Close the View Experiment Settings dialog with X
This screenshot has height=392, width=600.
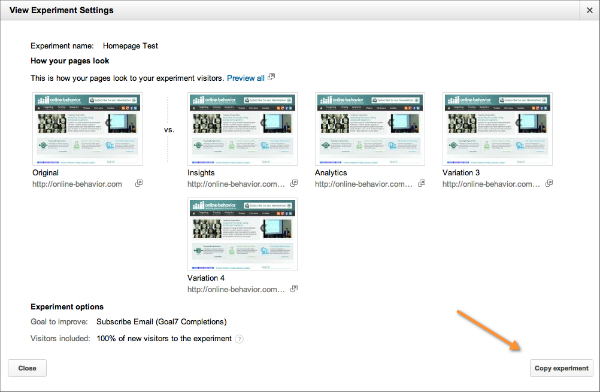(590, 10)
